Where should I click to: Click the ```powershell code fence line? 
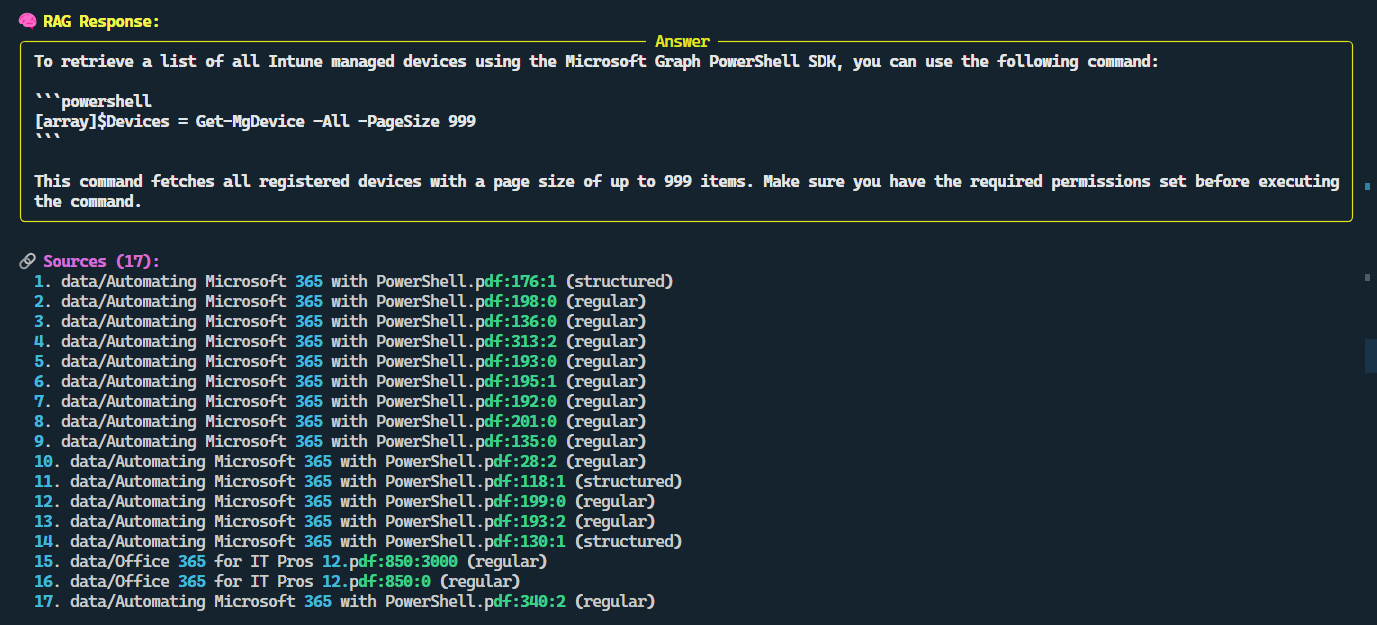click(x=93, y=101)
